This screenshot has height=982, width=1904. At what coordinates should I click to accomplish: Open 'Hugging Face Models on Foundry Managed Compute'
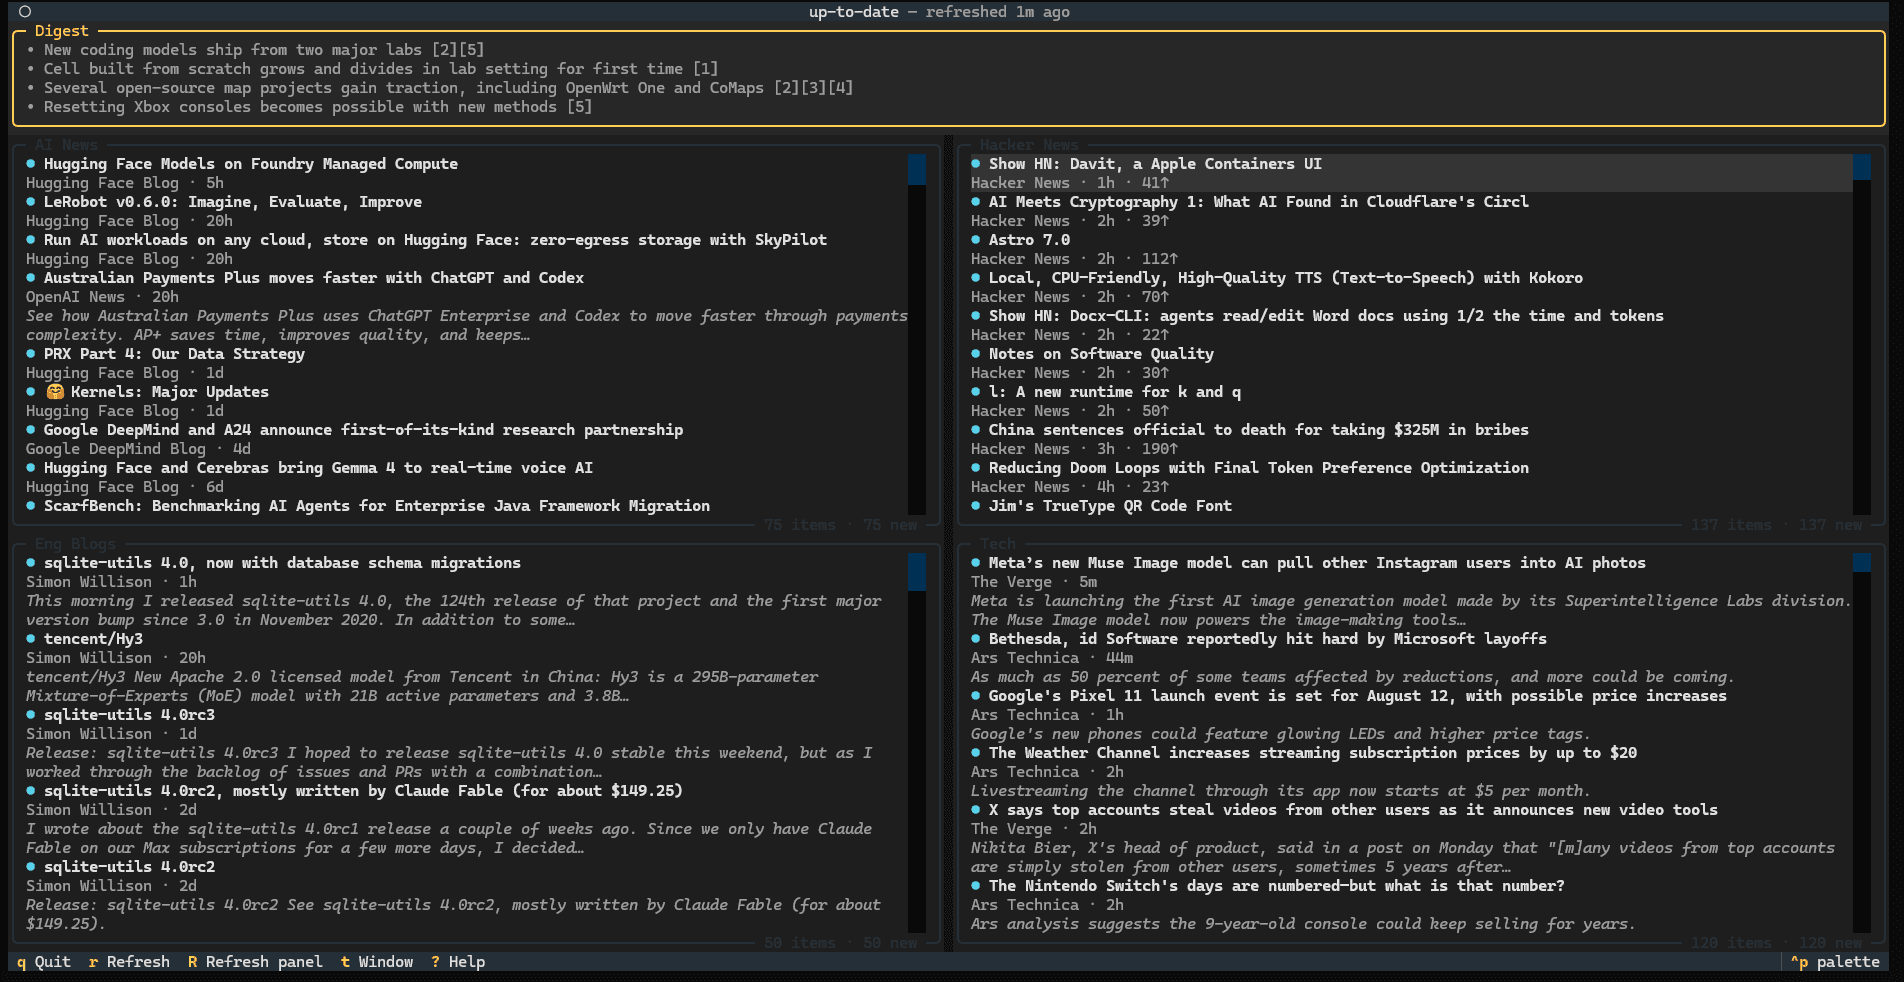point(250,164)
